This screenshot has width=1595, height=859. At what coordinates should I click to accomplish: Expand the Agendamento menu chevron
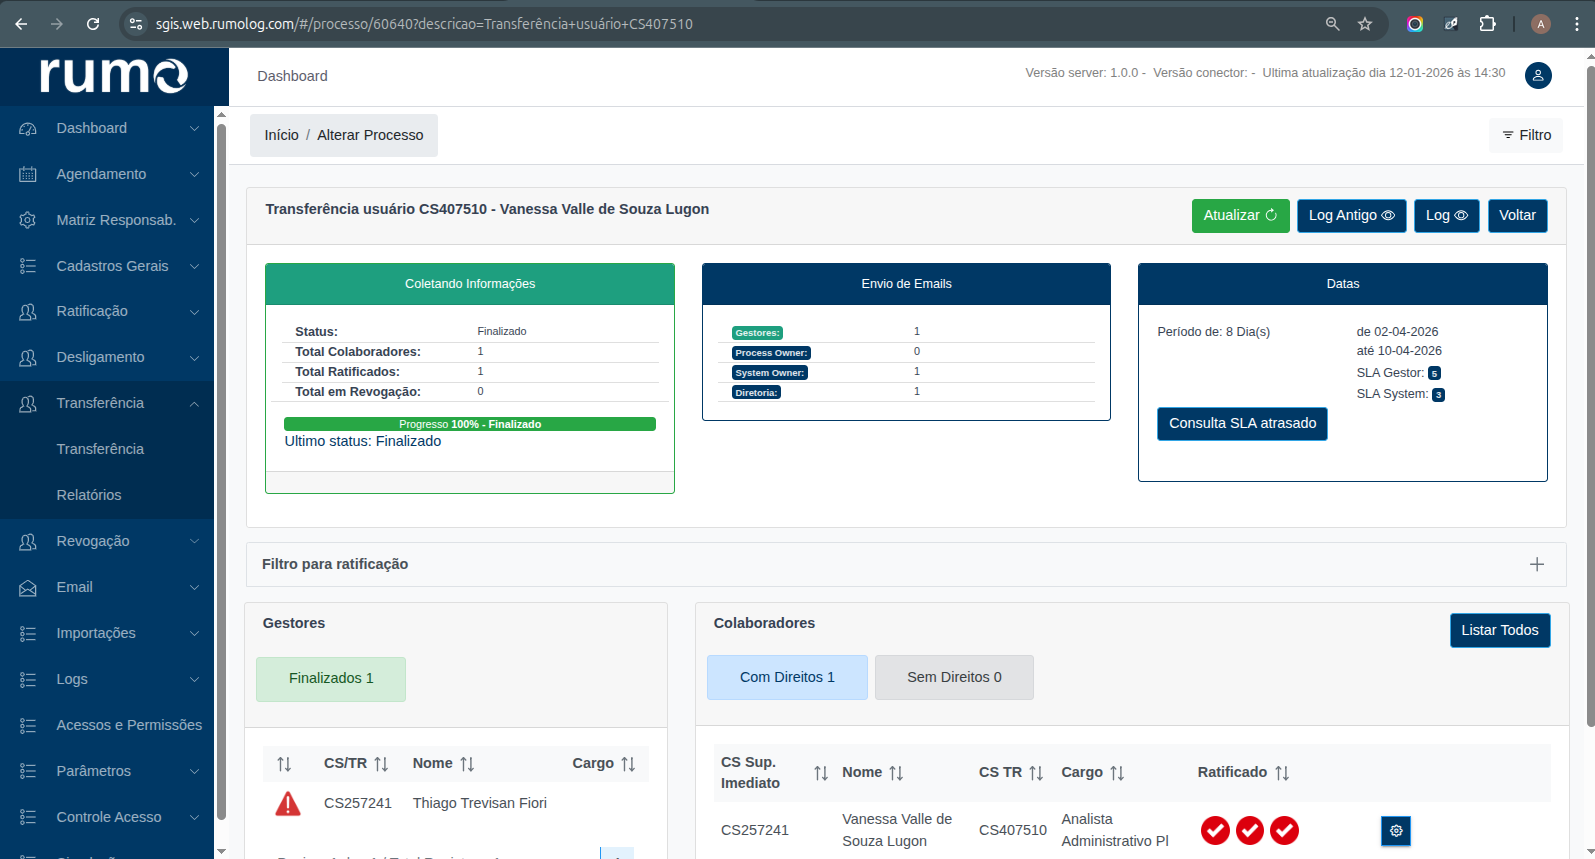(x=194, y=175)
